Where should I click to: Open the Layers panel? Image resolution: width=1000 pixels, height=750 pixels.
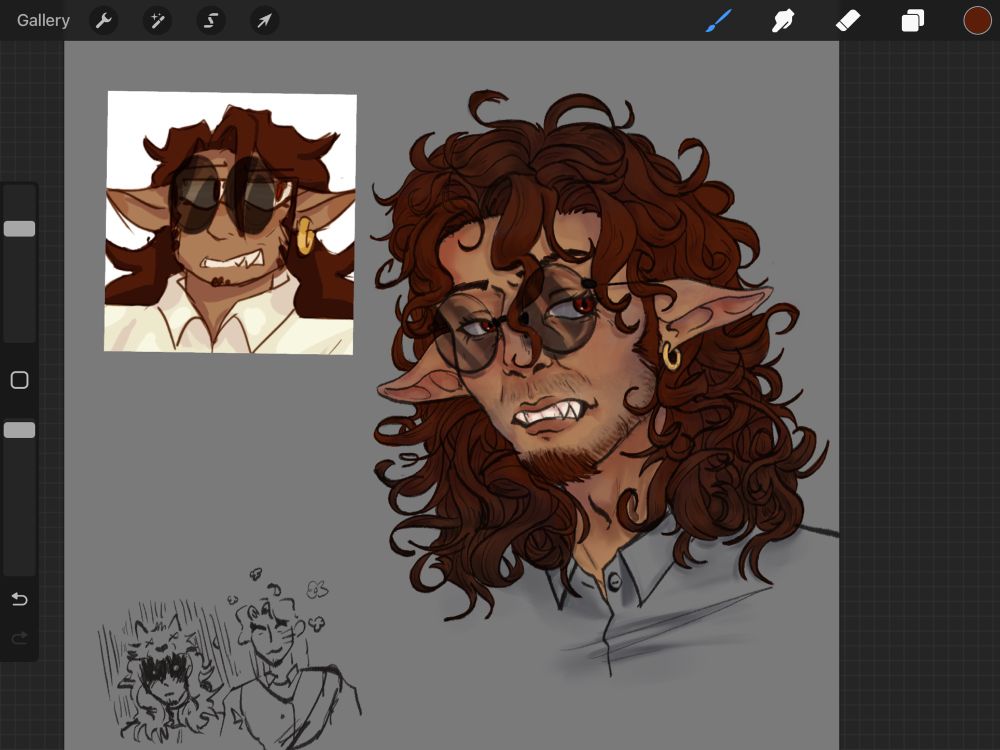[x=912, y=20]
